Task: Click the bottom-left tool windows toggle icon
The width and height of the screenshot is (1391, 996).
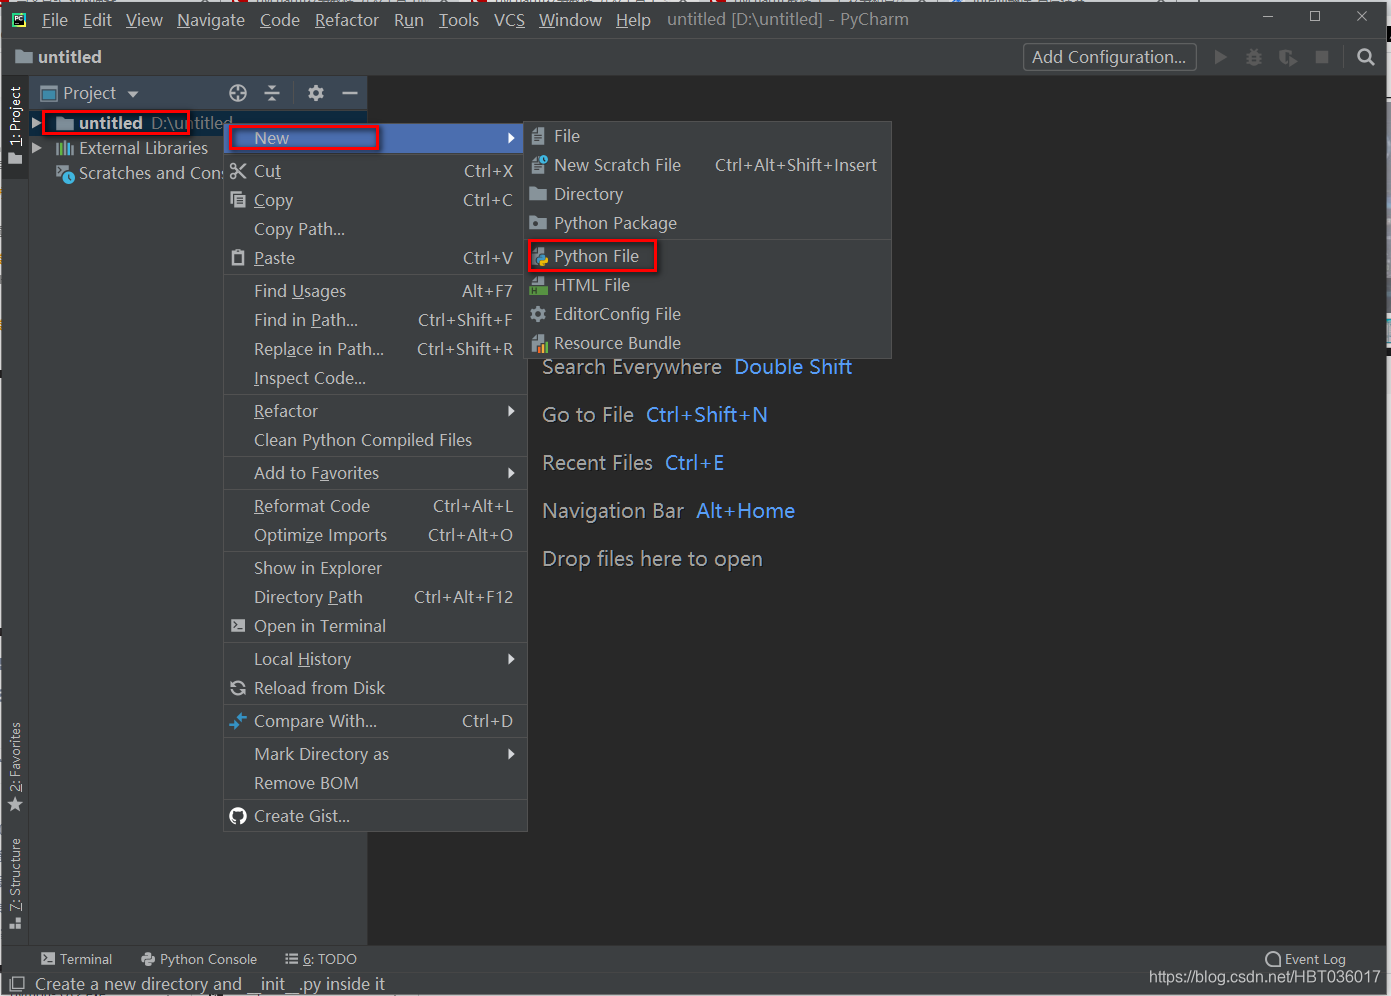Action: [x=17, y=984]
